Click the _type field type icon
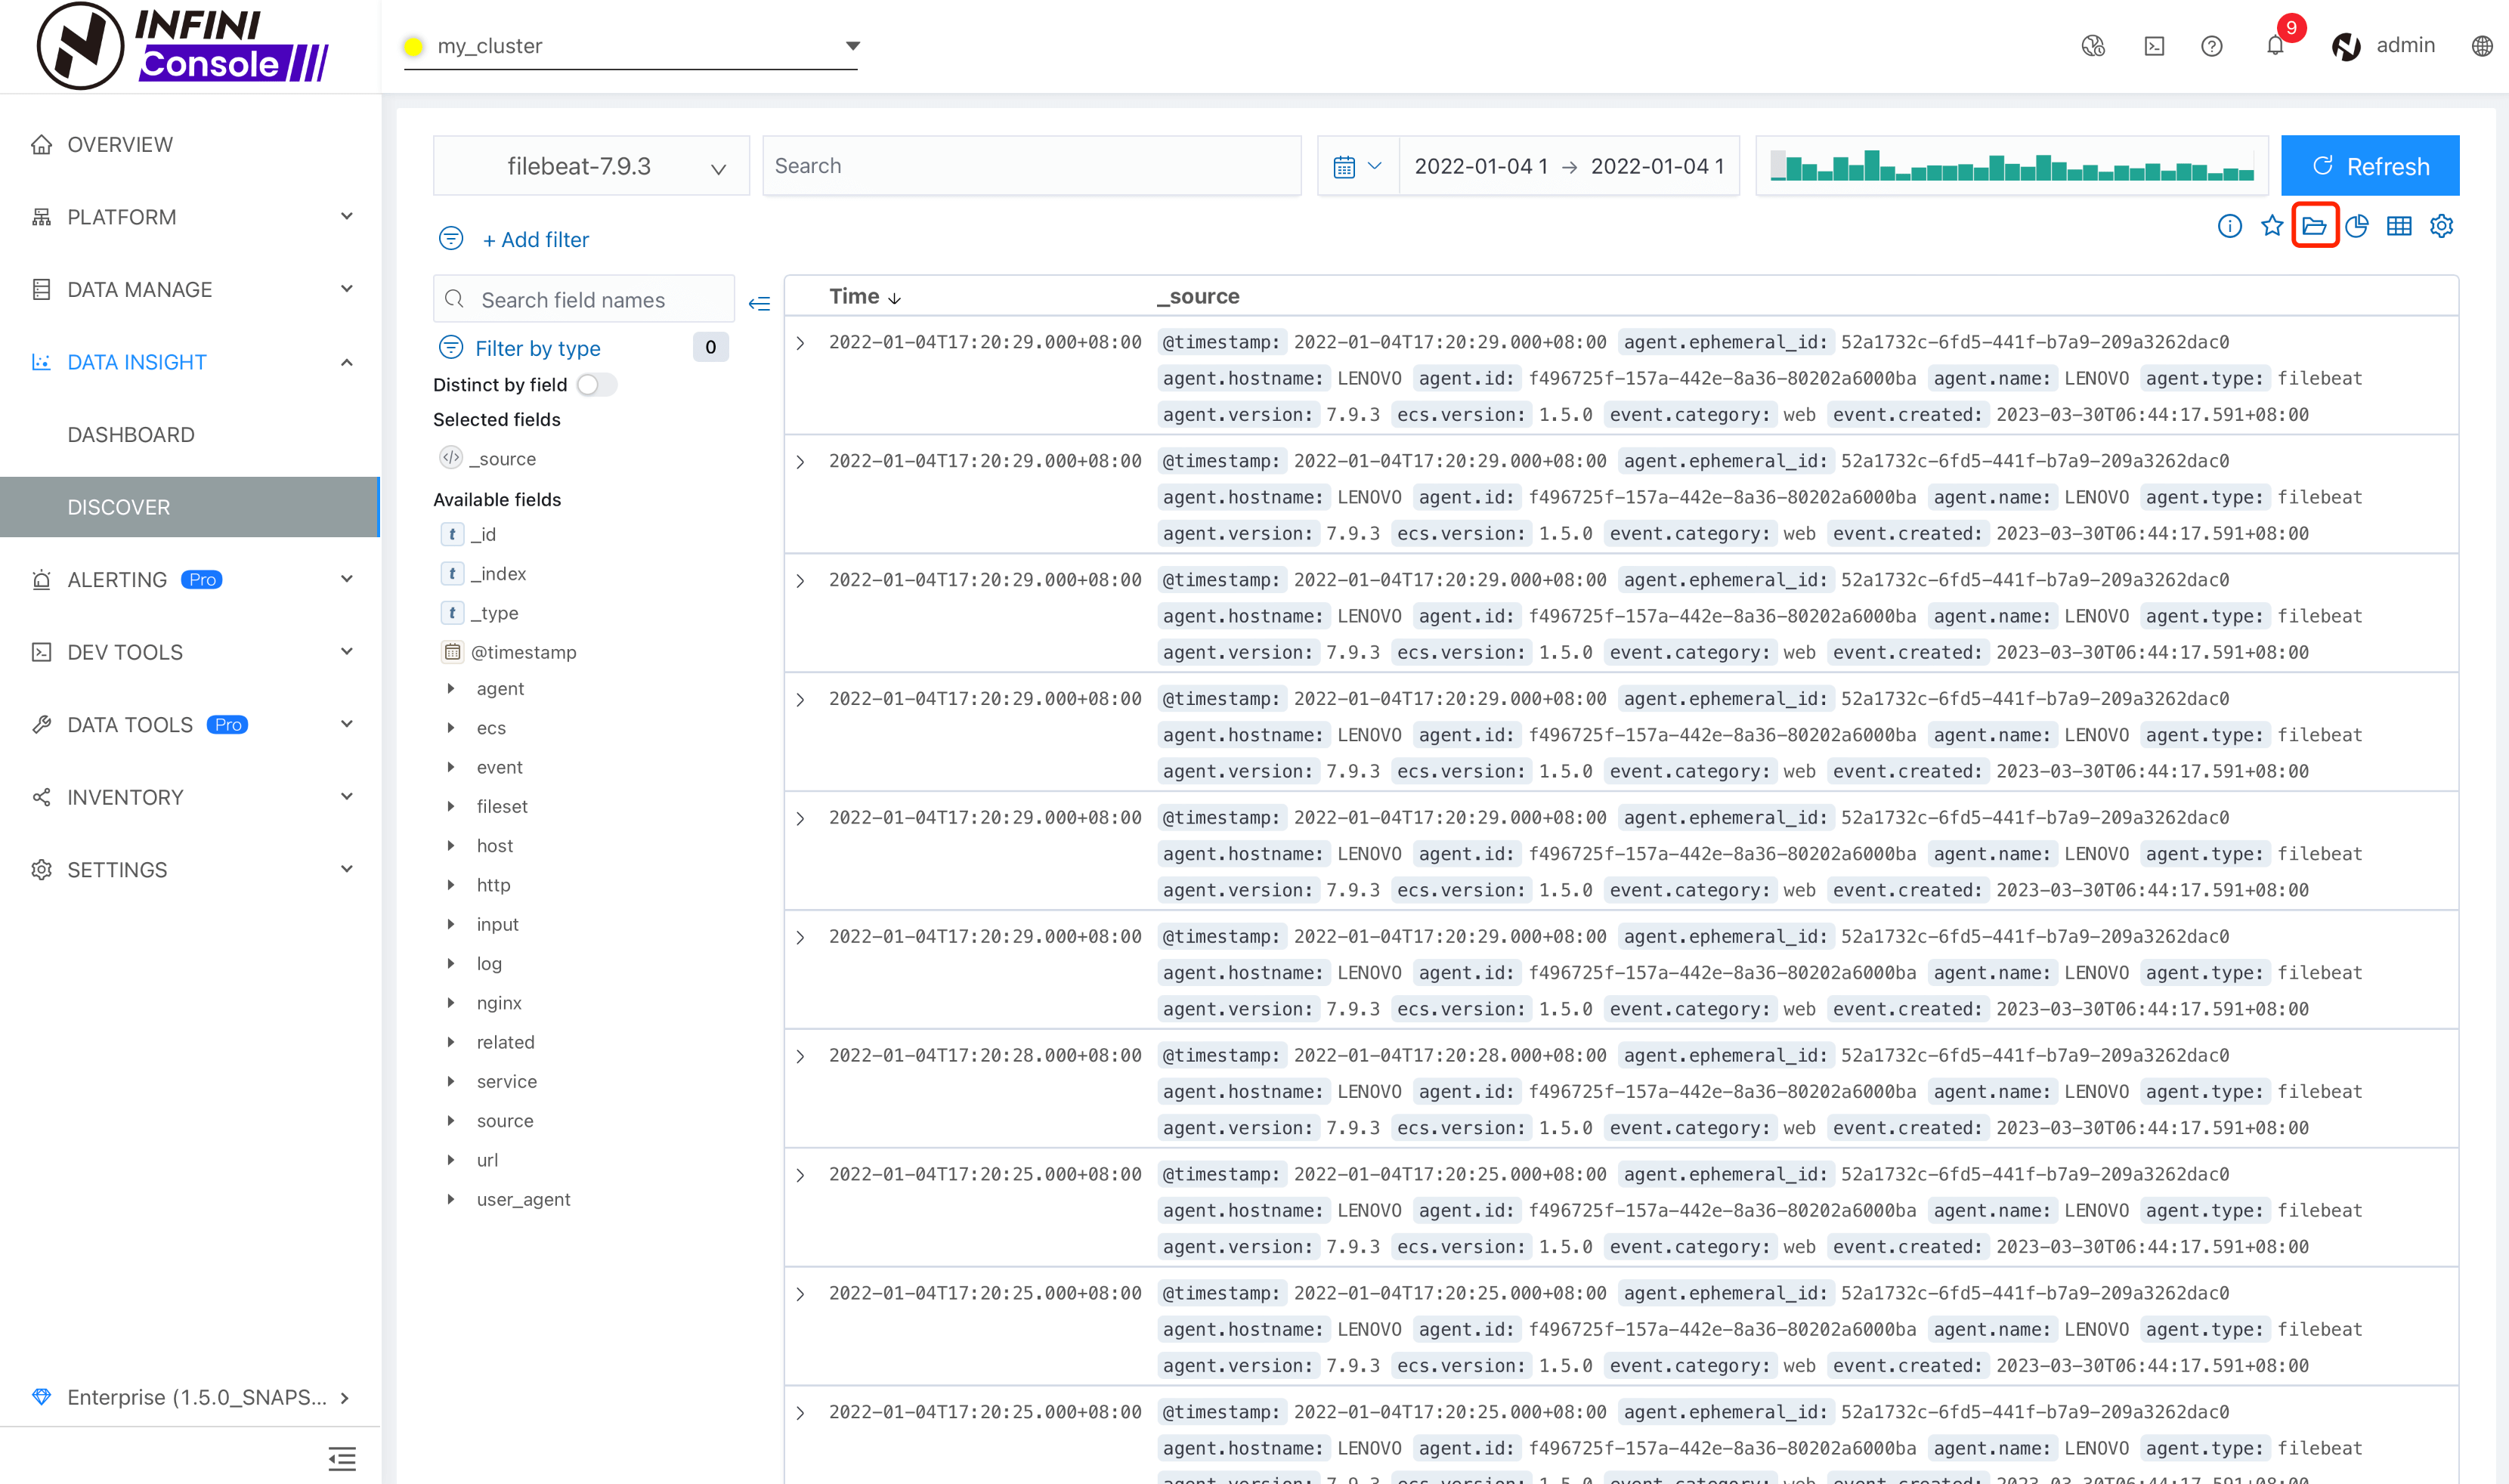This screenshot has height=1484, width=2509. 452,612
